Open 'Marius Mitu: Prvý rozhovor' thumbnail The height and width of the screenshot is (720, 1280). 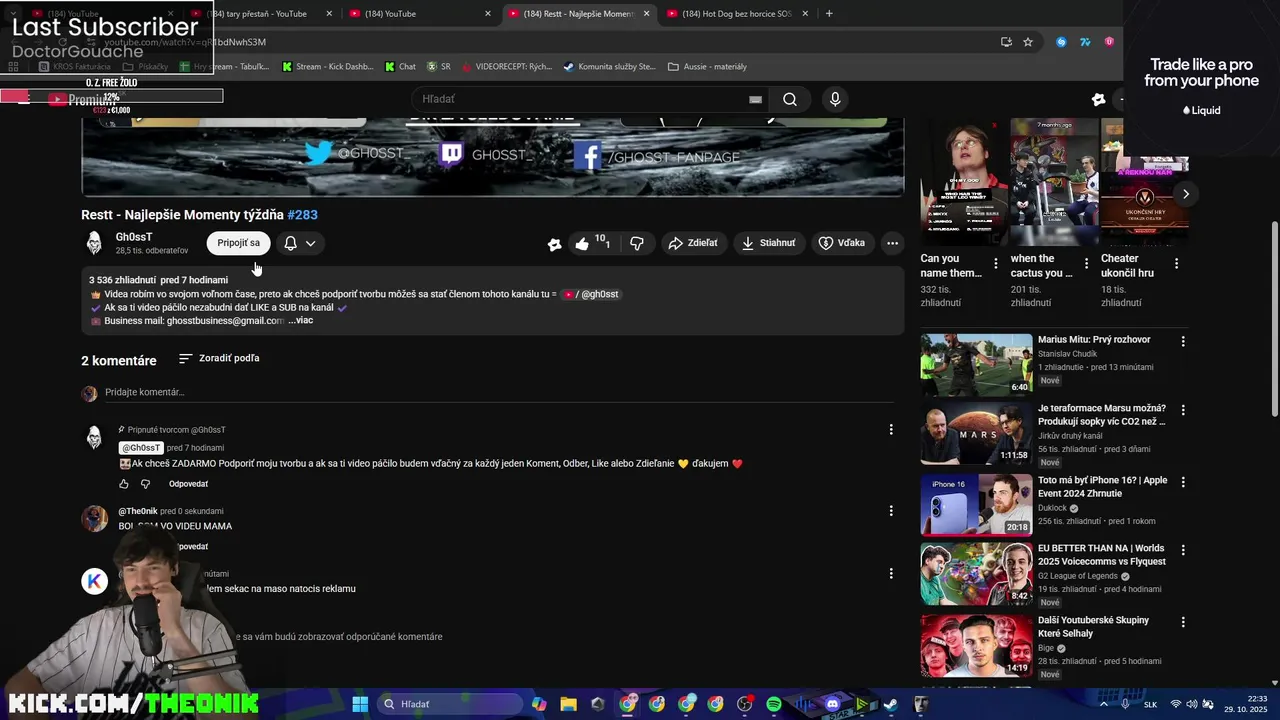pyautogui.click(x=976, y=365)
